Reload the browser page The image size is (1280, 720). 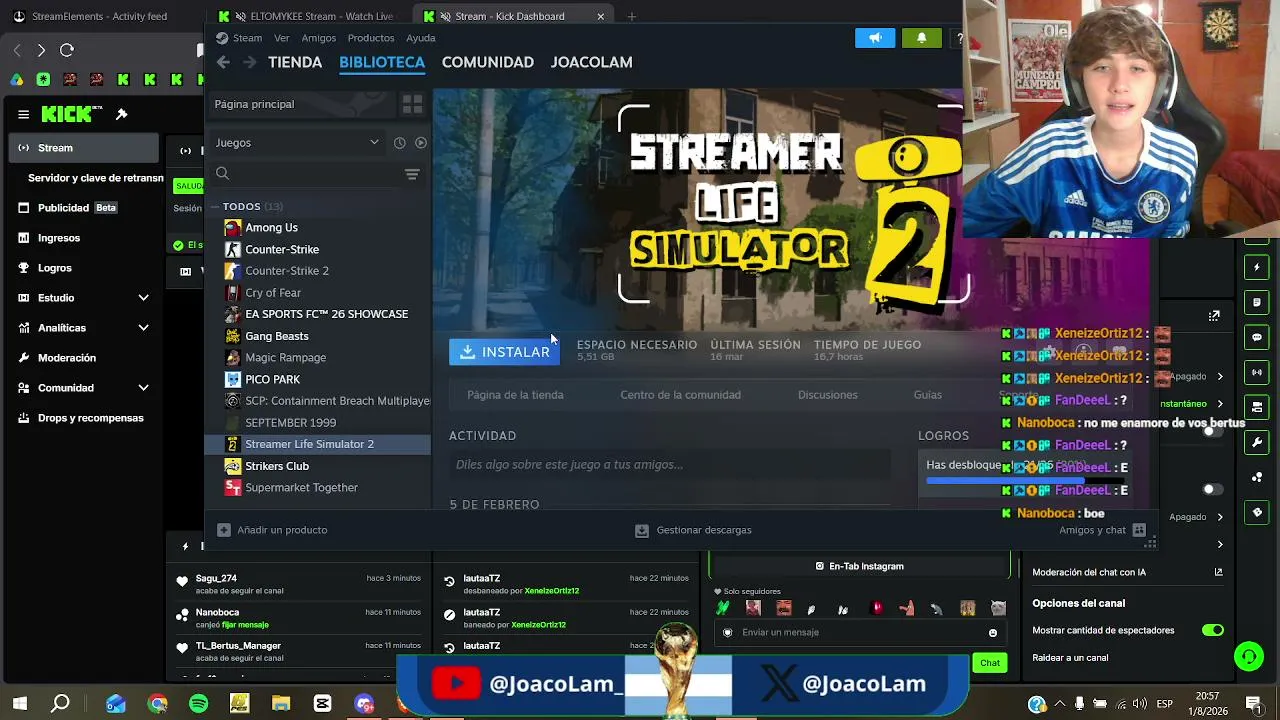[67, 50]
